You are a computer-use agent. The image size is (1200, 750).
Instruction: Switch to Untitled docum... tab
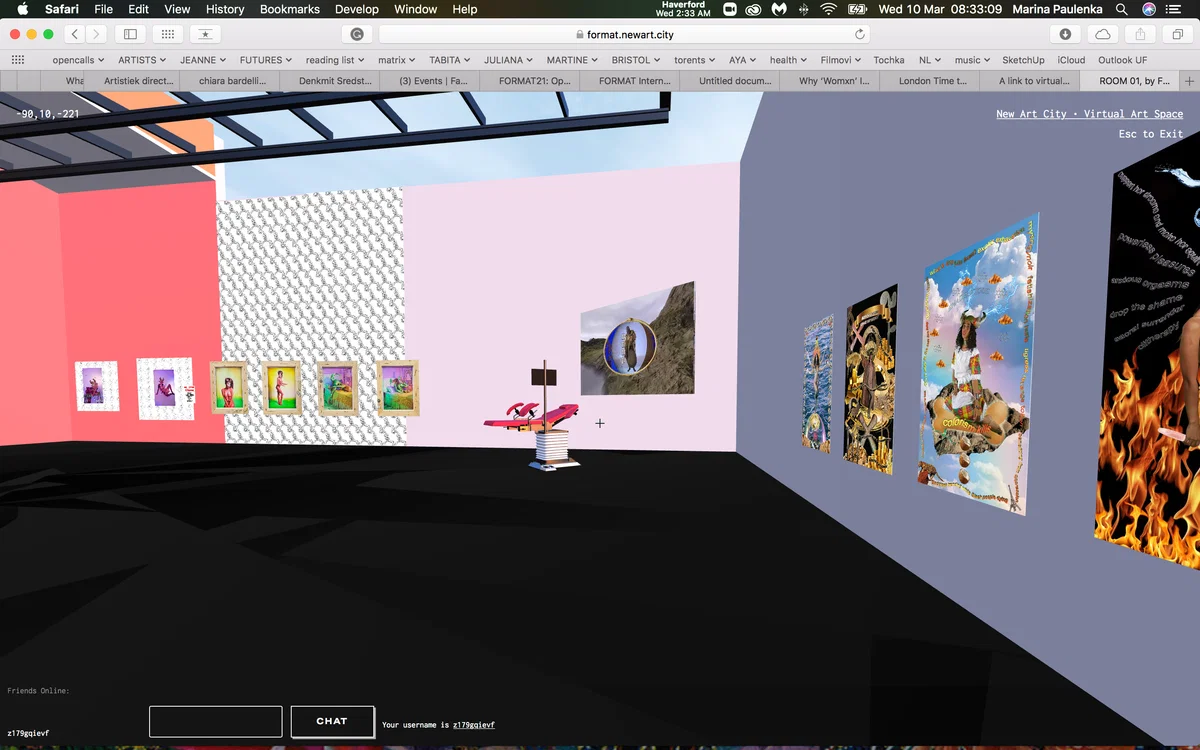(x=736, y=81)
